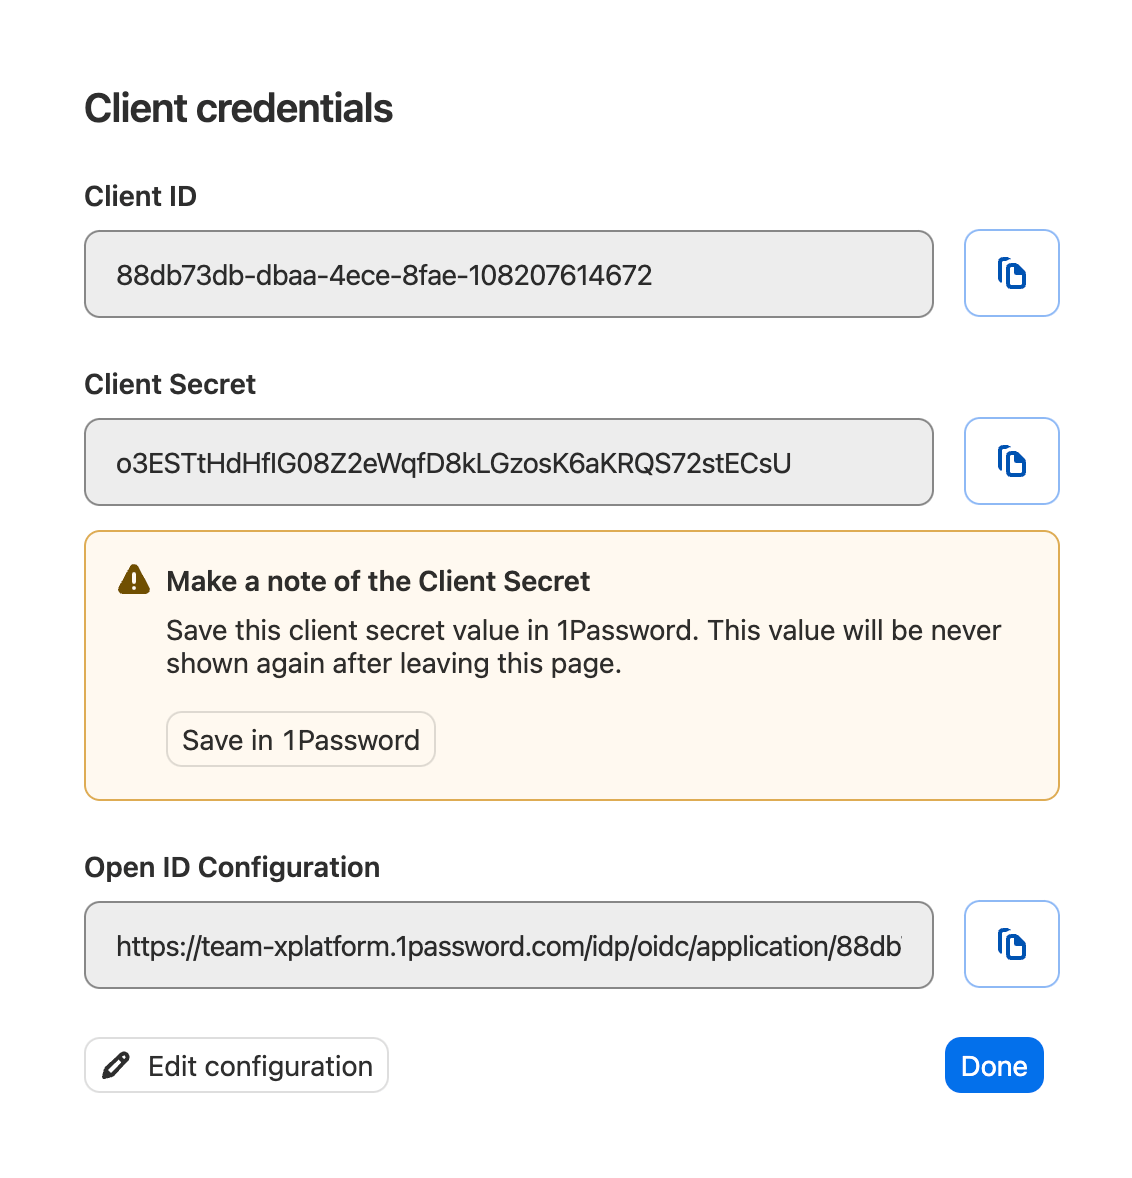Screen dimensions: 1132x1178
Task: Click the pencil icon on Edit configuration
Action: click(x=117, y=1065)
